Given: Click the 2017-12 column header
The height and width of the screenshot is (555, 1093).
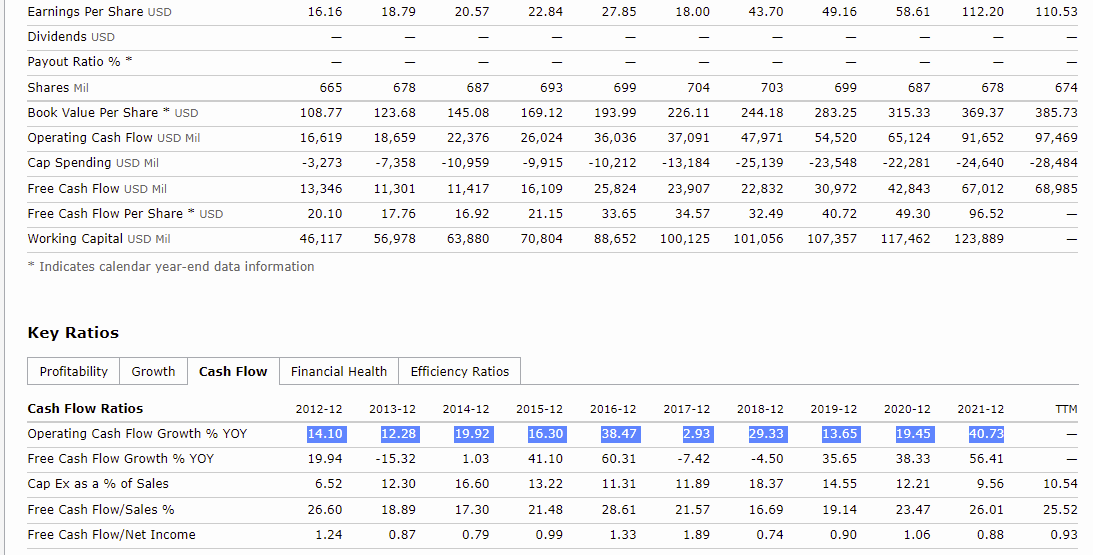Looking at the screenshot, I should (686, 408).
